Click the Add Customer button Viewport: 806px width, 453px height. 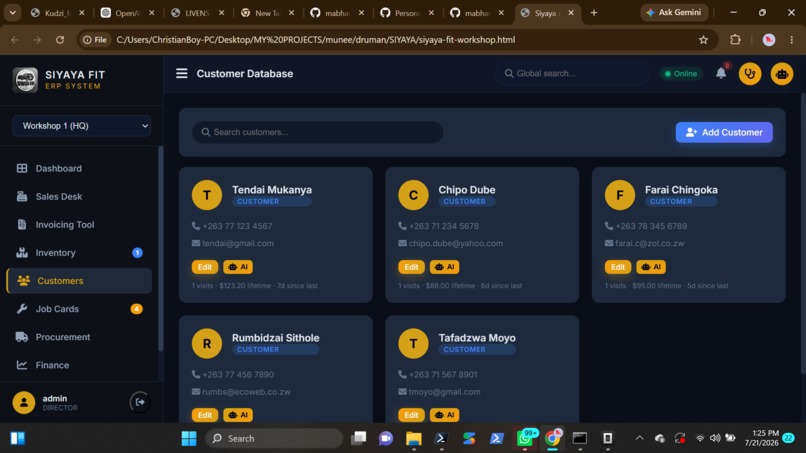(x=724, y=132)
